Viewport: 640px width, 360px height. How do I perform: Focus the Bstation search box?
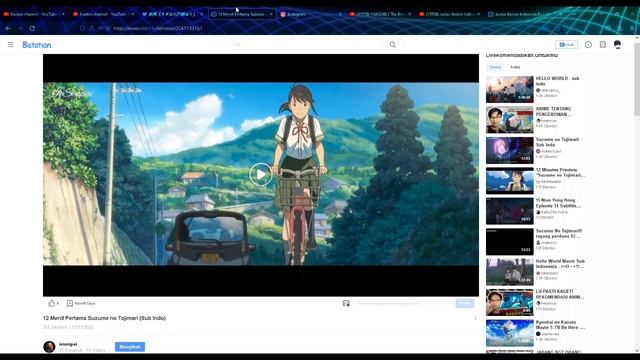pos(306,44)
